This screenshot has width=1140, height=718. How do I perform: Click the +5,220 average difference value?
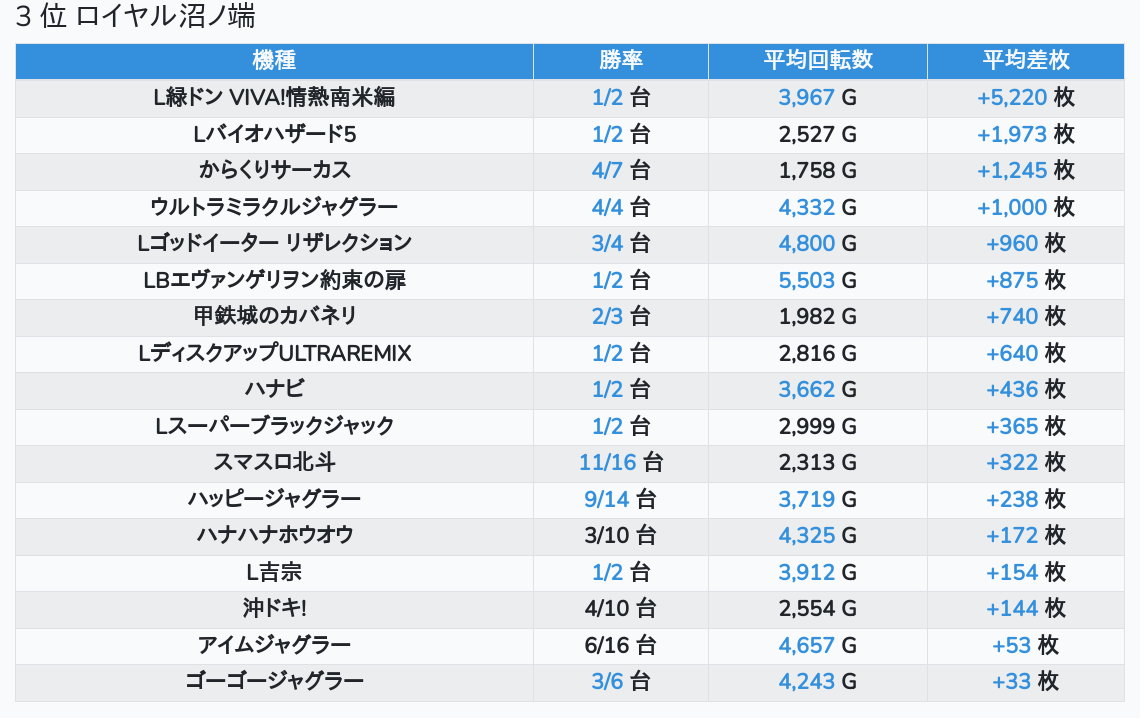(1011, 97)
